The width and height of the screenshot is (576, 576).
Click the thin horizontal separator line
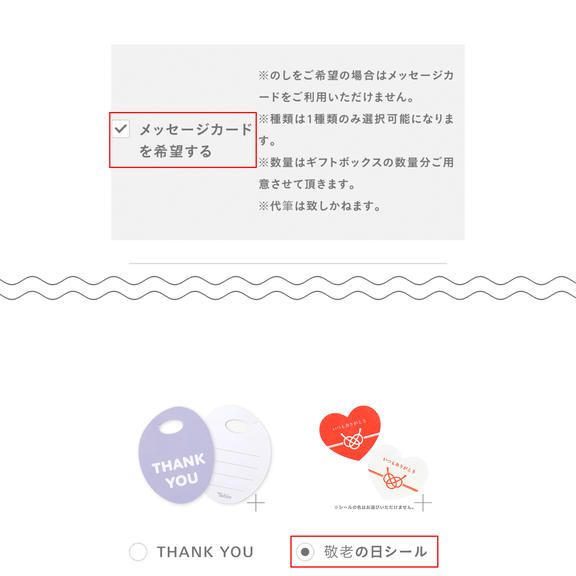pos(288,263)
